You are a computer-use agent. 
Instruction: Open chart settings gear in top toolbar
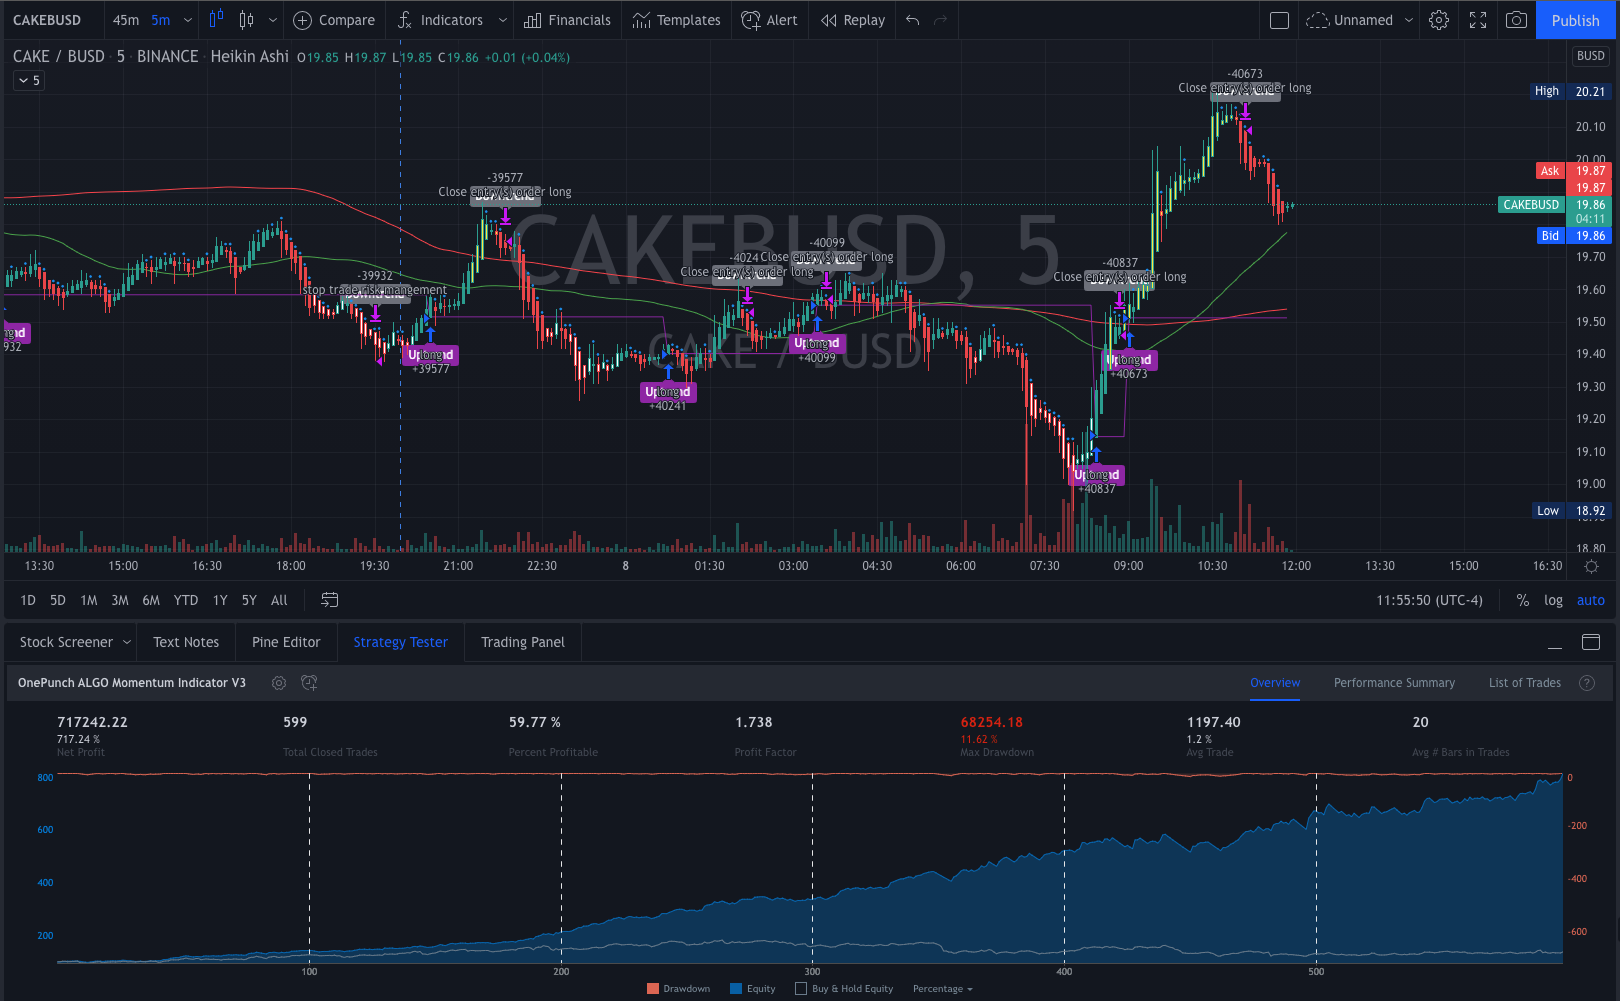[x=1439, y=20]
